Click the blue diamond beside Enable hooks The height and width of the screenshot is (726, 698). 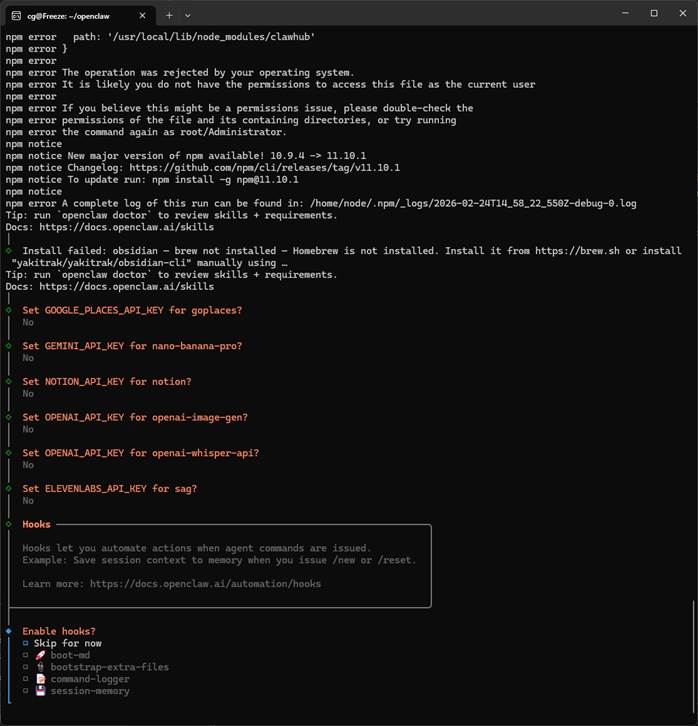[9, 631]
